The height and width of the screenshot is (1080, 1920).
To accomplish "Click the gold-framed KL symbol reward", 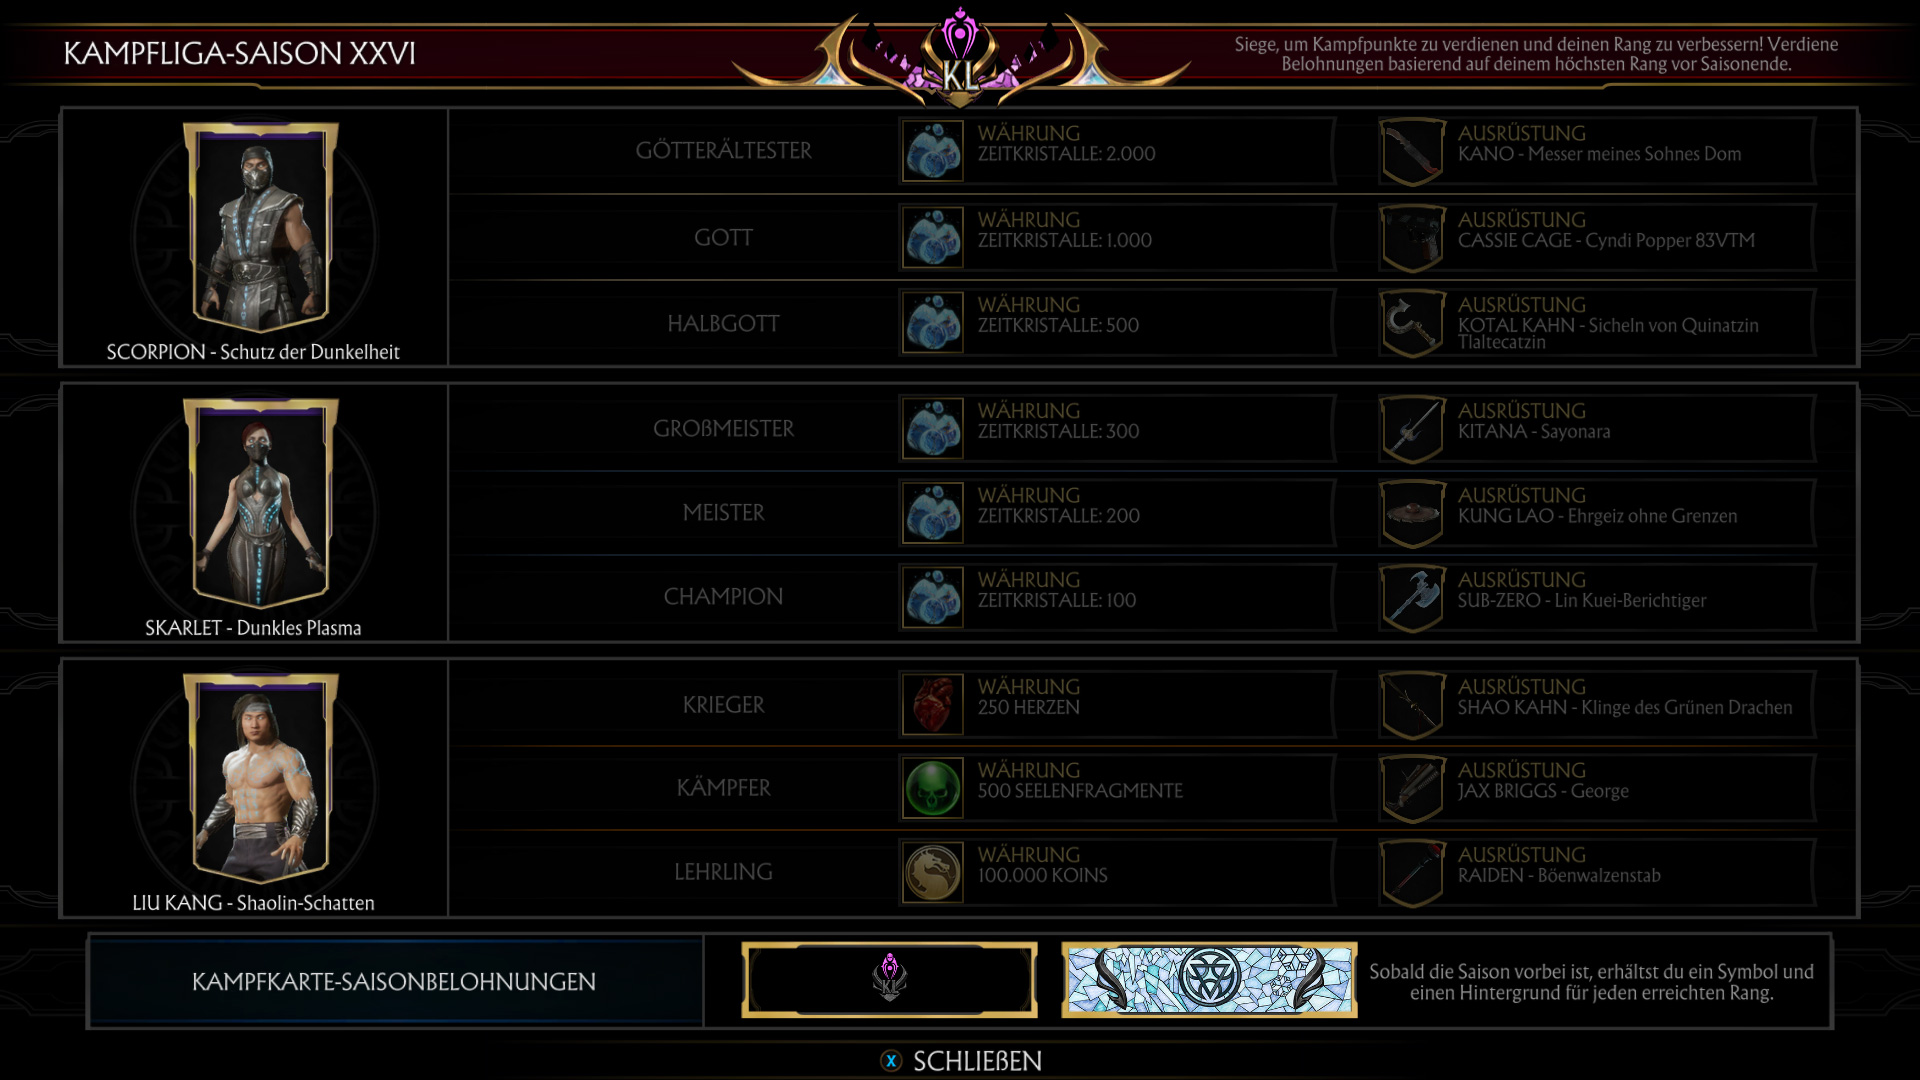I will pyautogui.click(x=889, y=980).
